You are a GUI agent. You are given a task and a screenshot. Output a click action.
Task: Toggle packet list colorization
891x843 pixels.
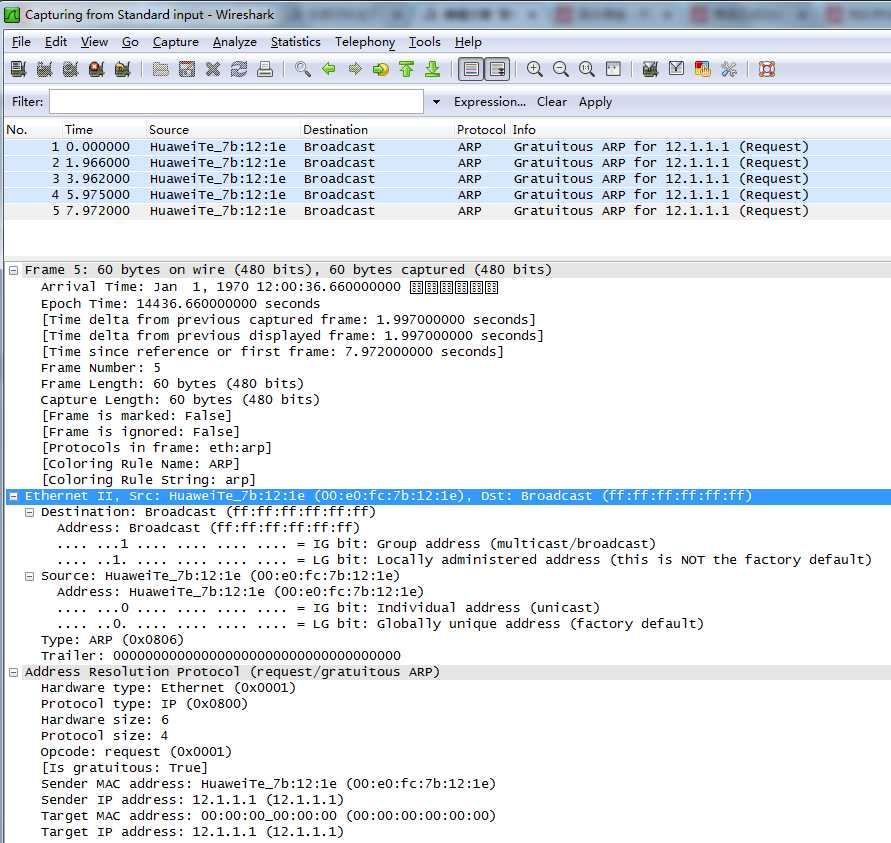pos(471,69)
